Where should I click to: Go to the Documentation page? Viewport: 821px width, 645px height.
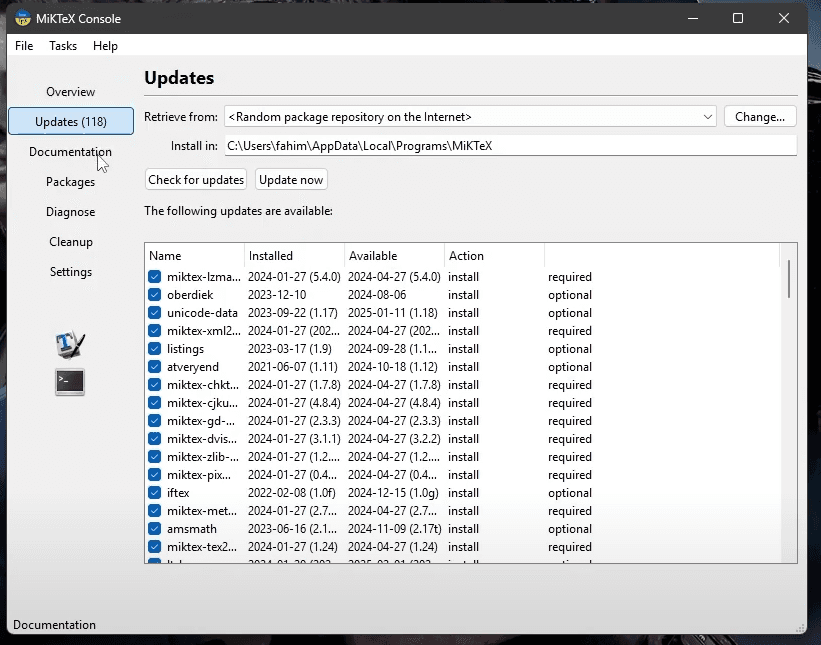click(x=71, y=152)
